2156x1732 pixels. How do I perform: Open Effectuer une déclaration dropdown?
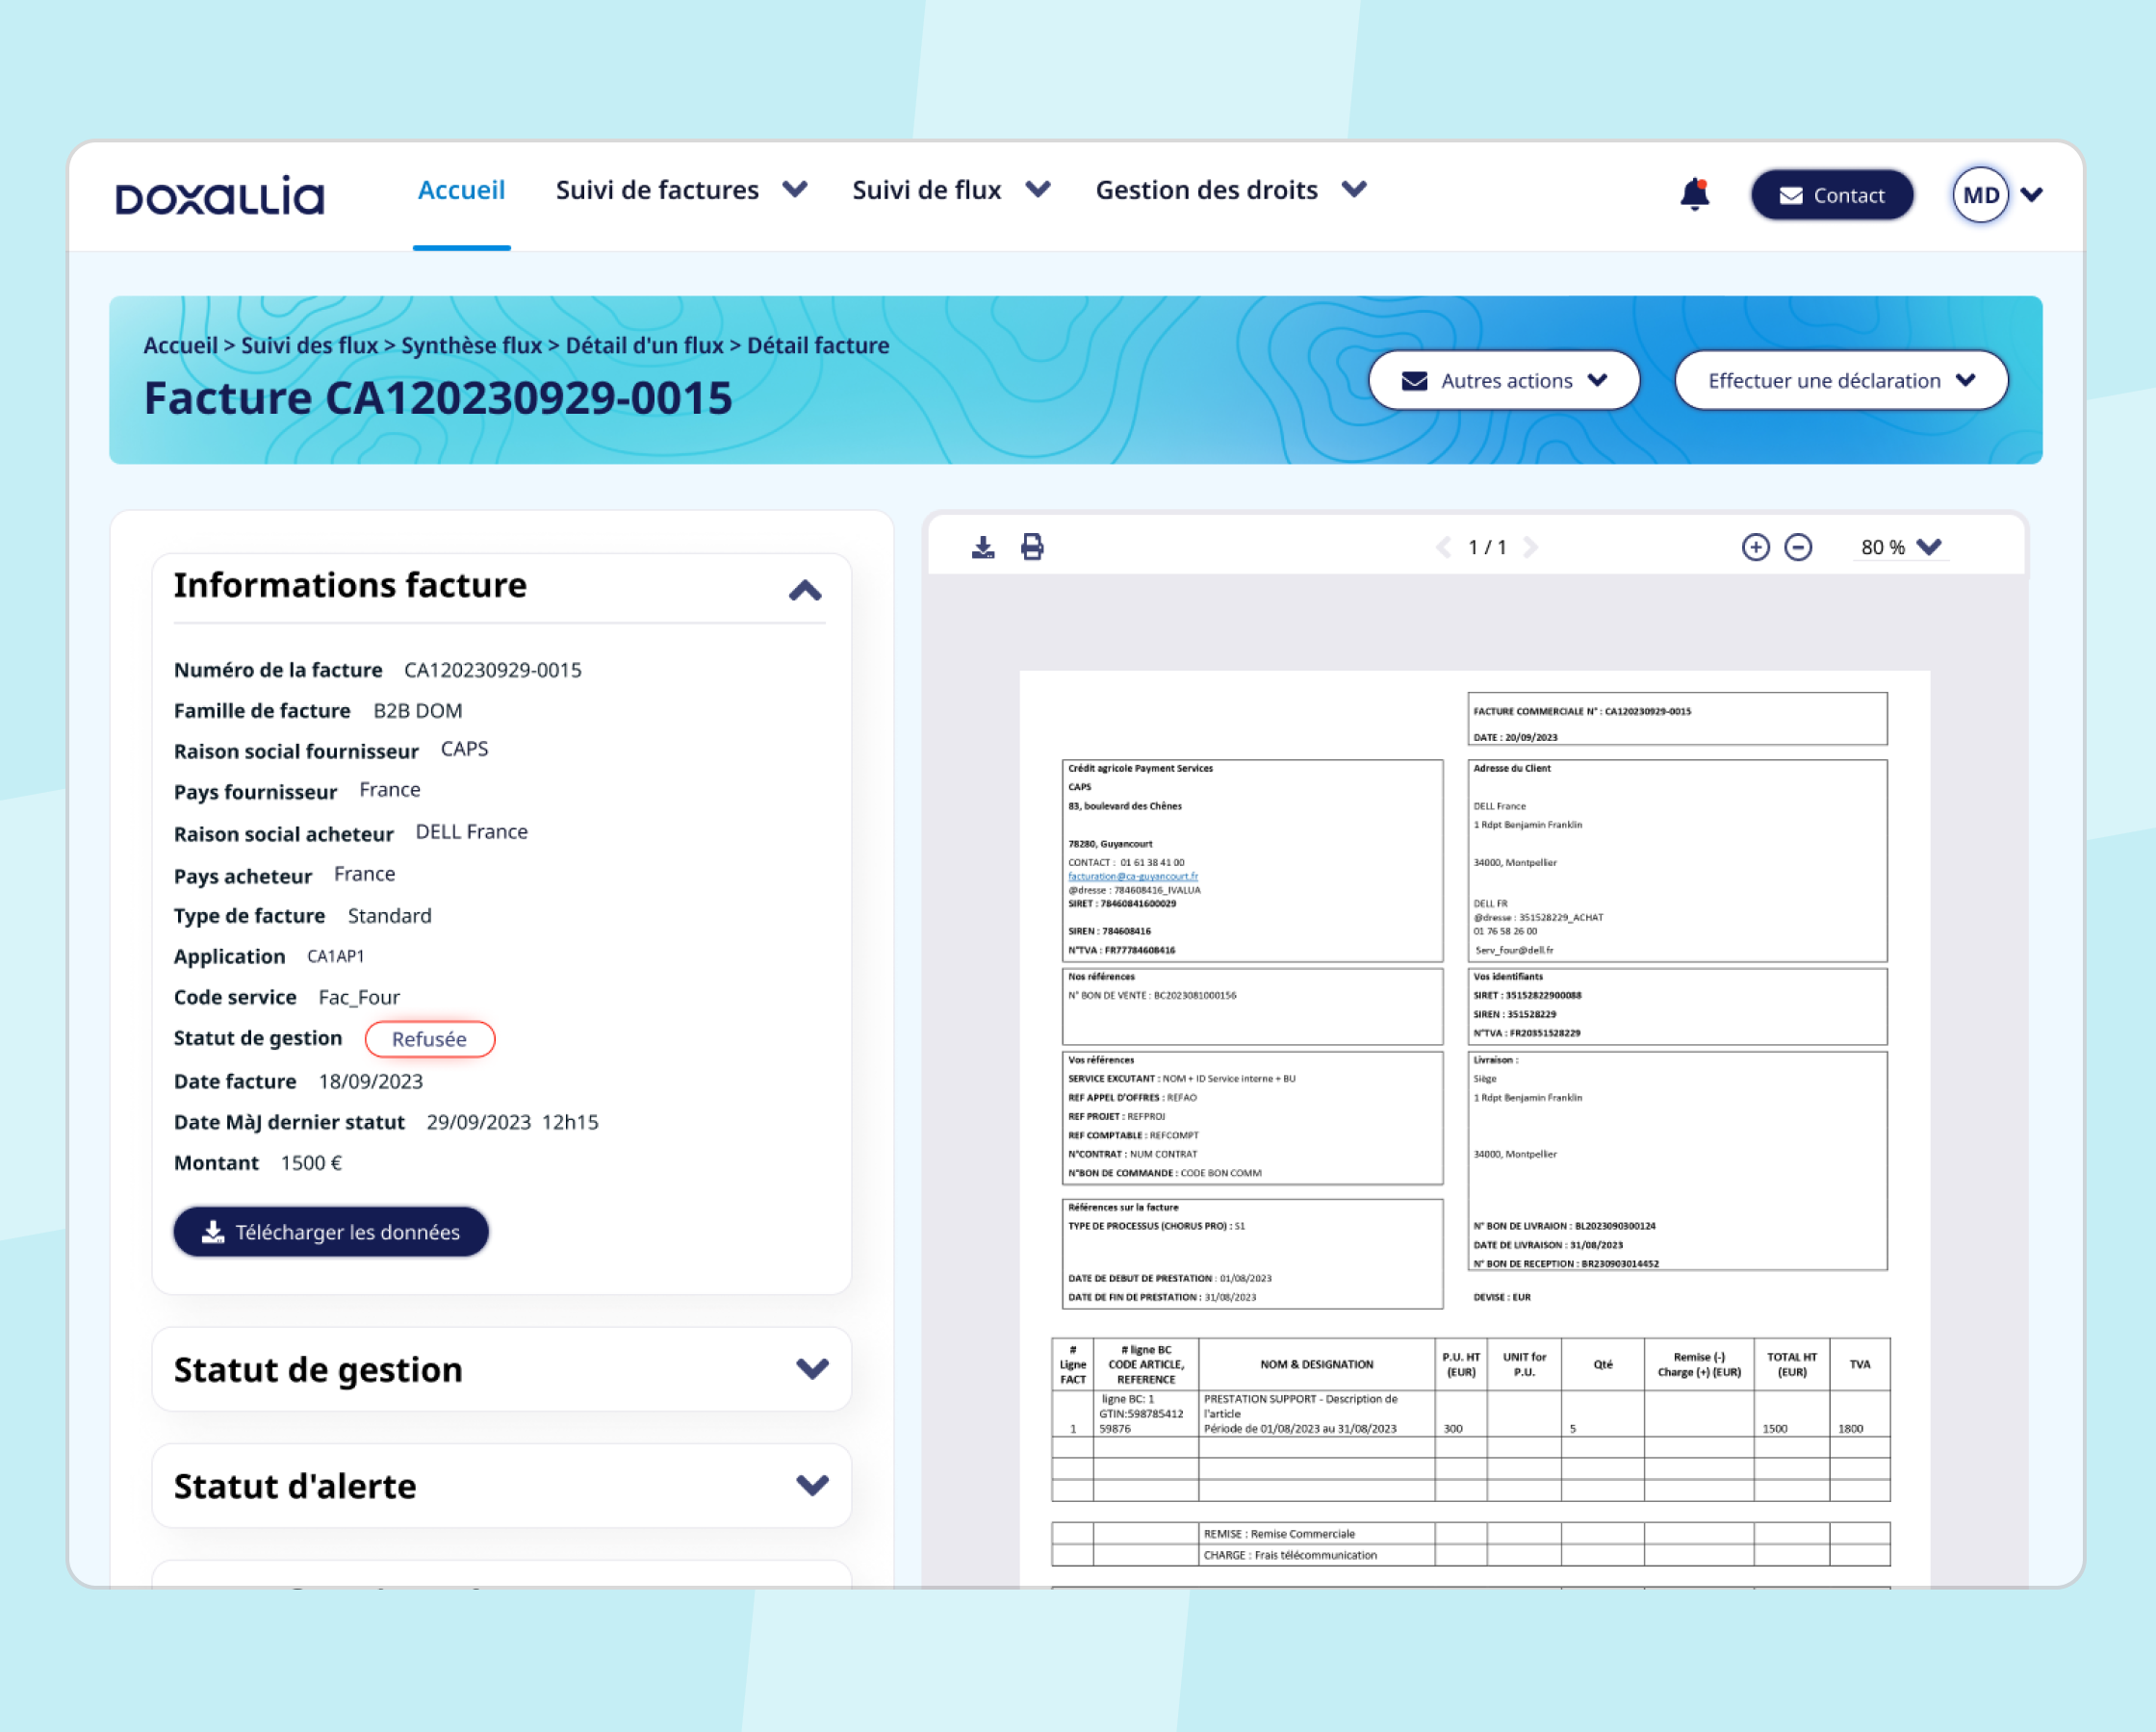1841,380
